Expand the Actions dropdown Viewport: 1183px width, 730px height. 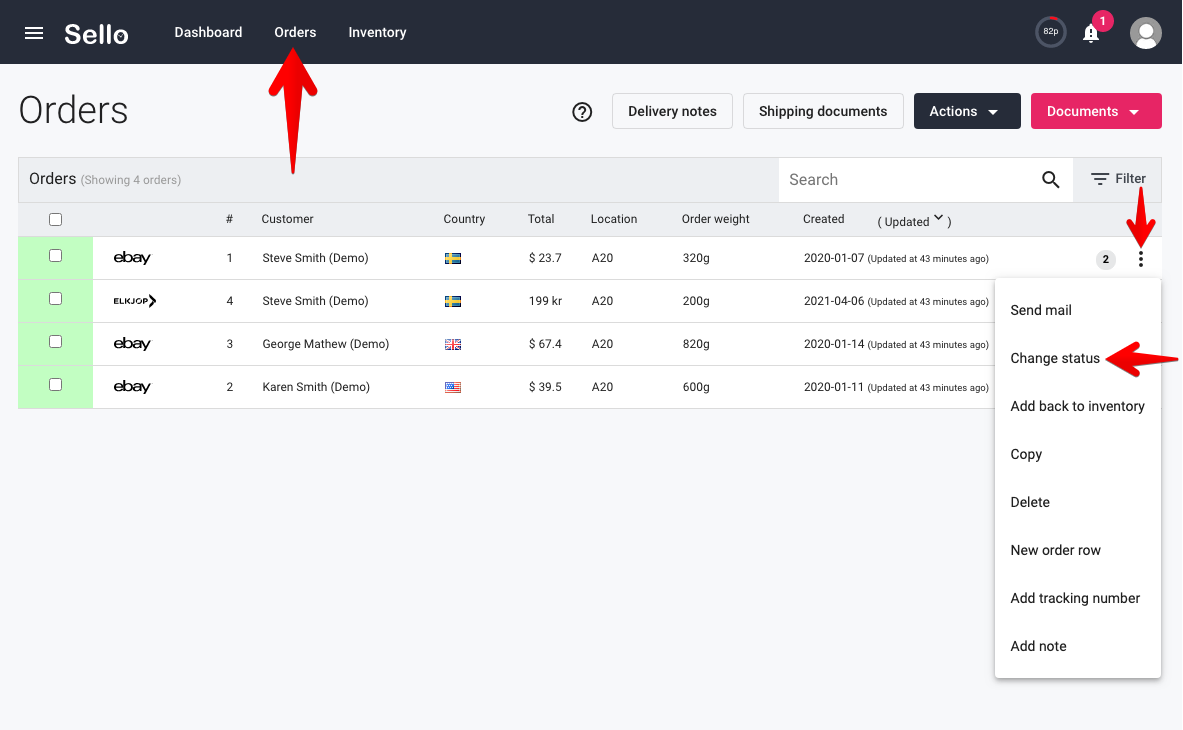967,111
